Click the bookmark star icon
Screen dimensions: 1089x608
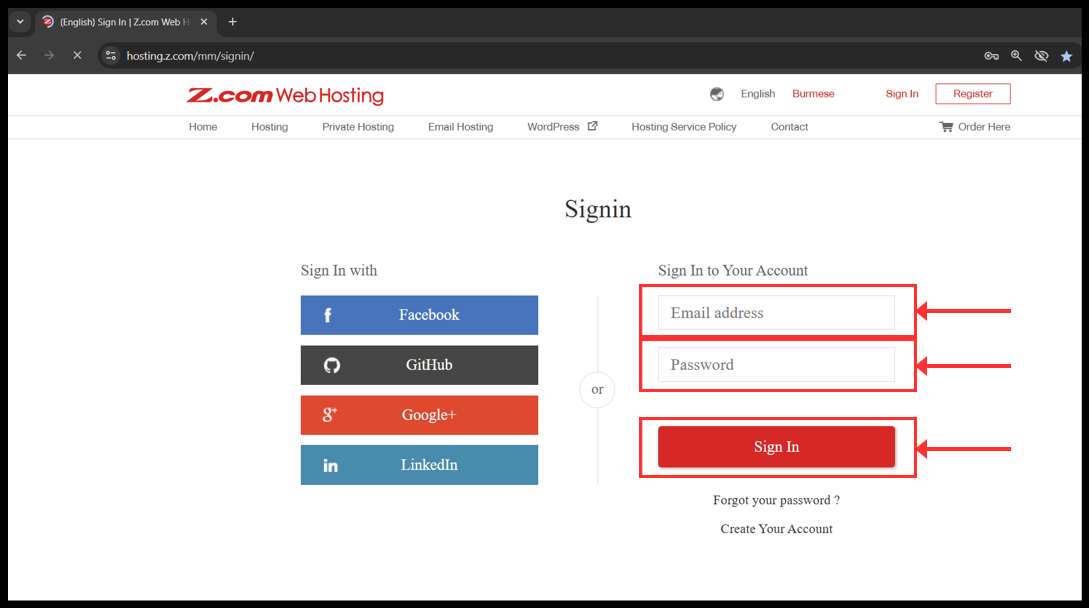tap(1066, 56)
